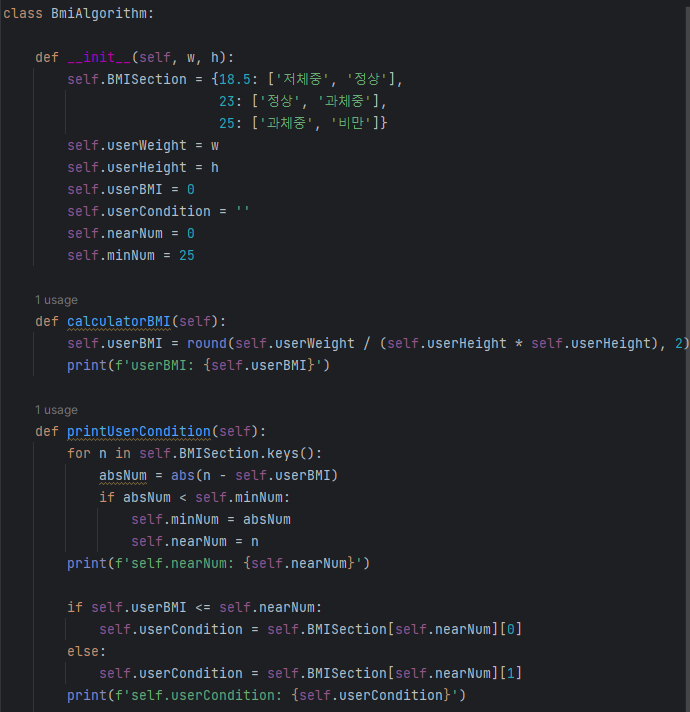Click the print userBMI f-string line

point(198,366)
